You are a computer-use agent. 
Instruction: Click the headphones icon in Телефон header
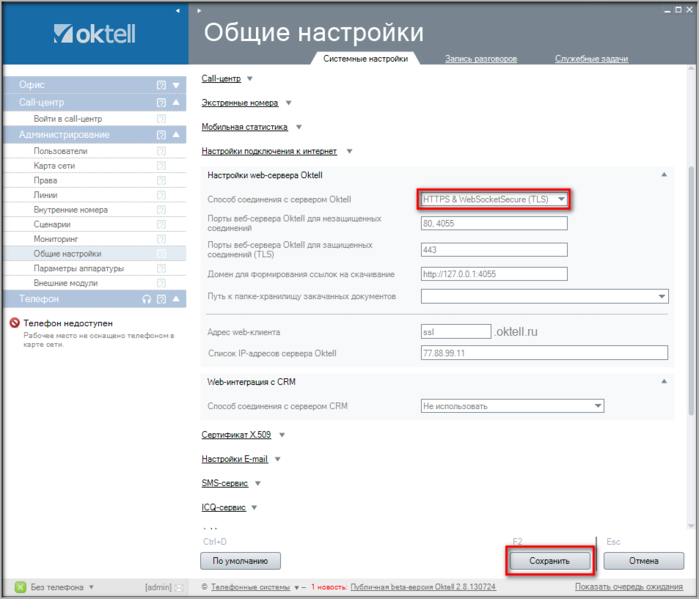[147, 299]
